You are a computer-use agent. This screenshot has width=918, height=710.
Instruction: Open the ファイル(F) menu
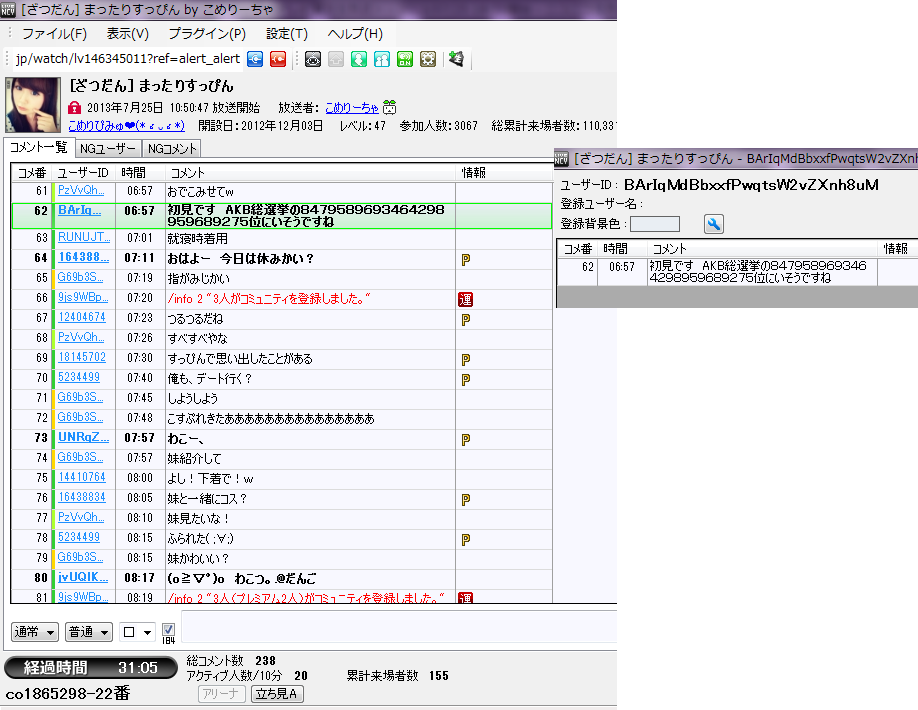54,34
